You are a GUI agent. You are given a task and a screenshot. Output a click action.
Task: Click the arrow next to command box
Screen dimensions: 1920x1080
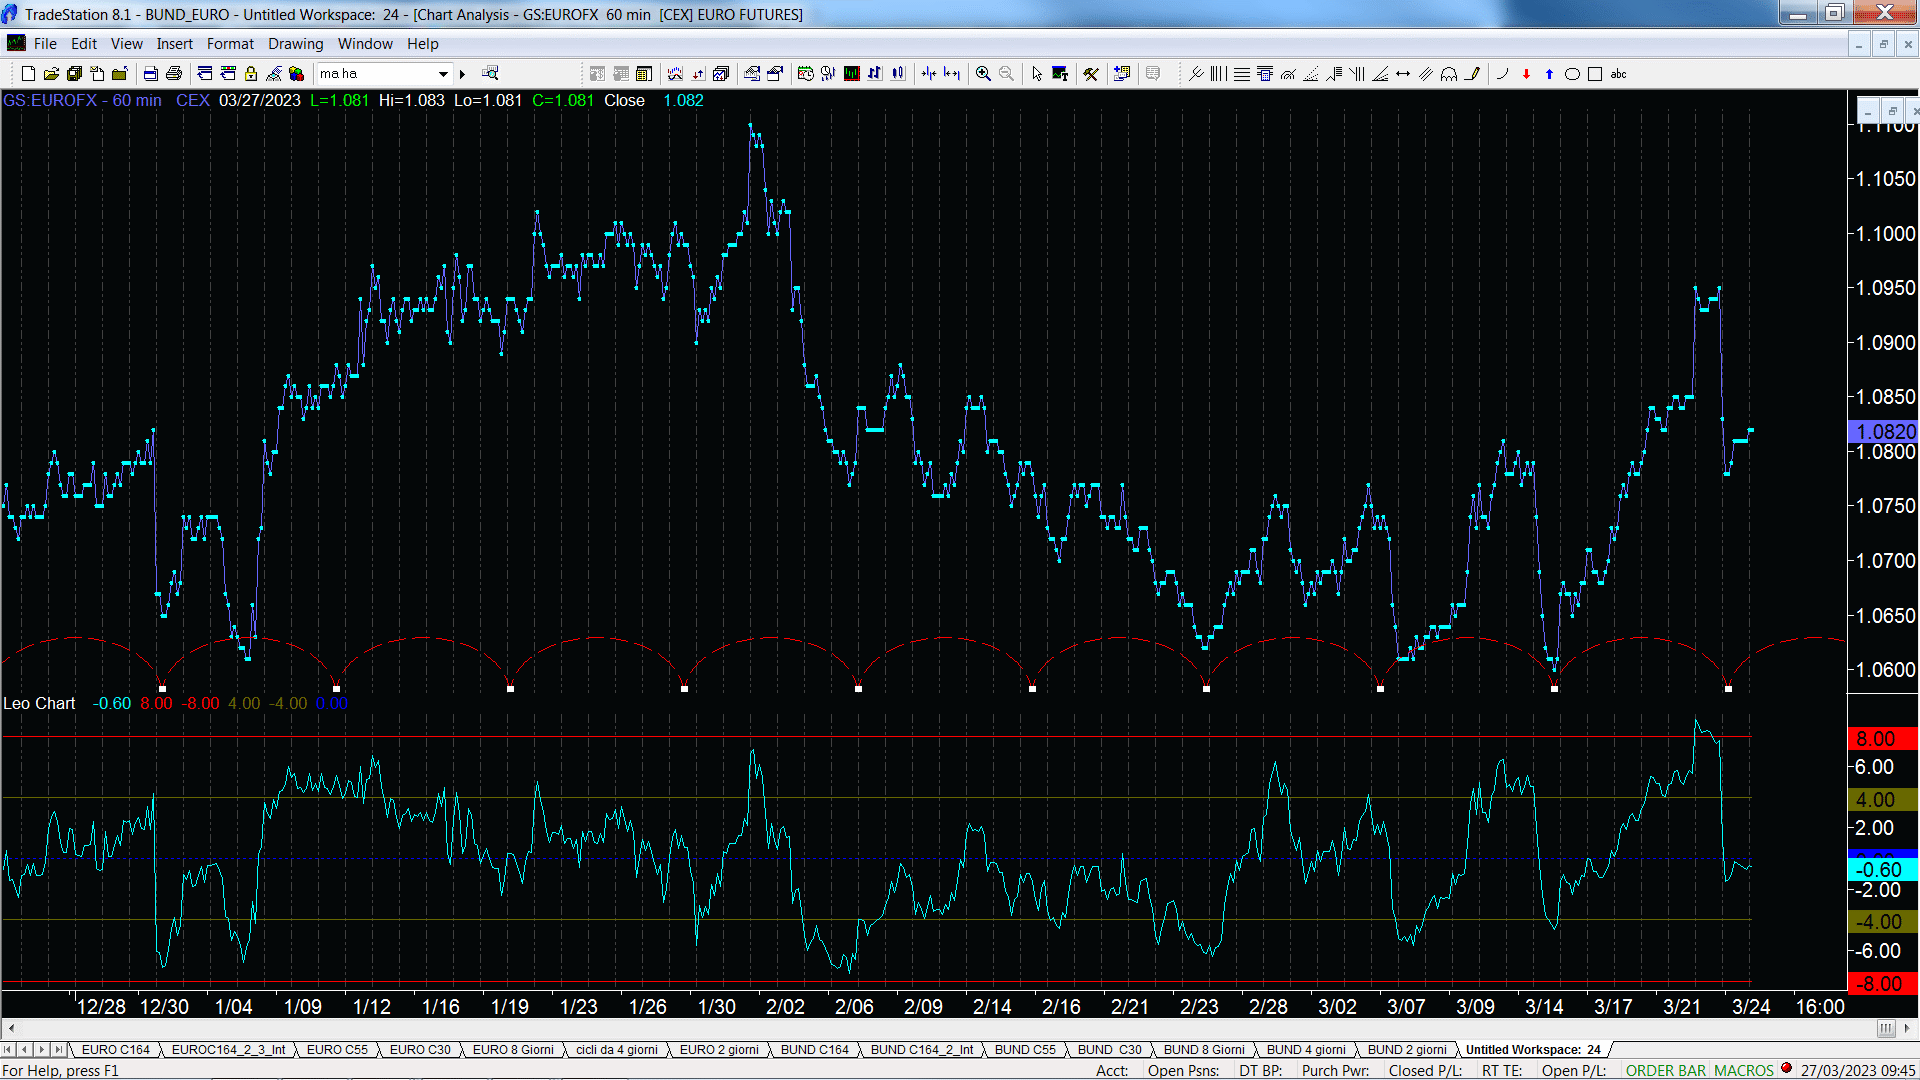click(462, 74)
